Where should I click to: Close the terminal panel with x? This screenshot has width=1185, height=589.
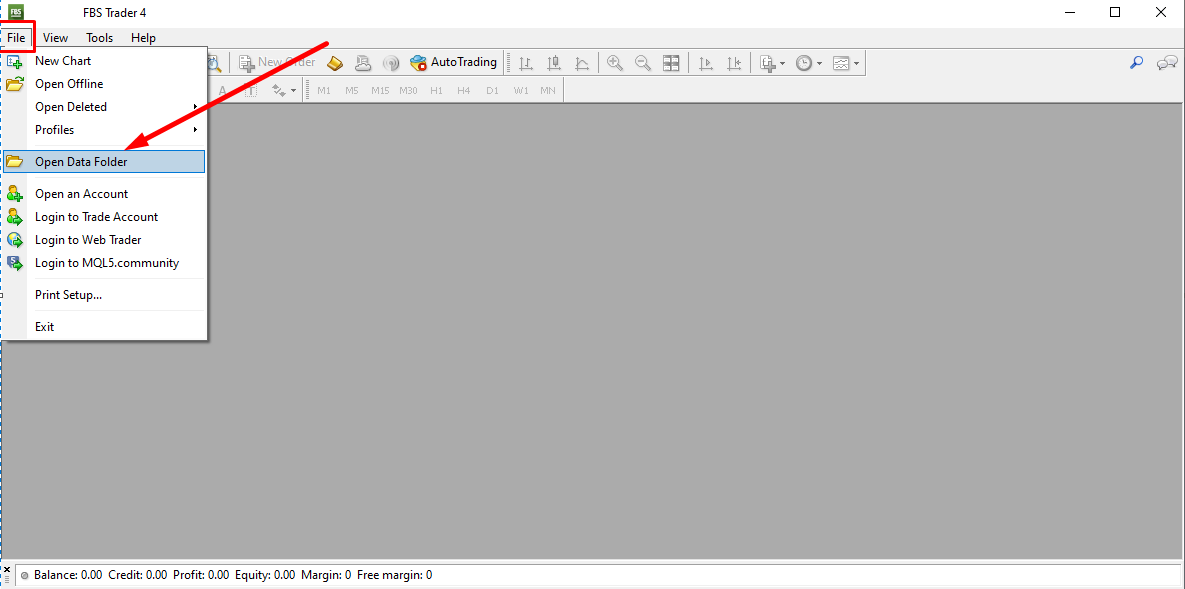click(x=7, y=569)
